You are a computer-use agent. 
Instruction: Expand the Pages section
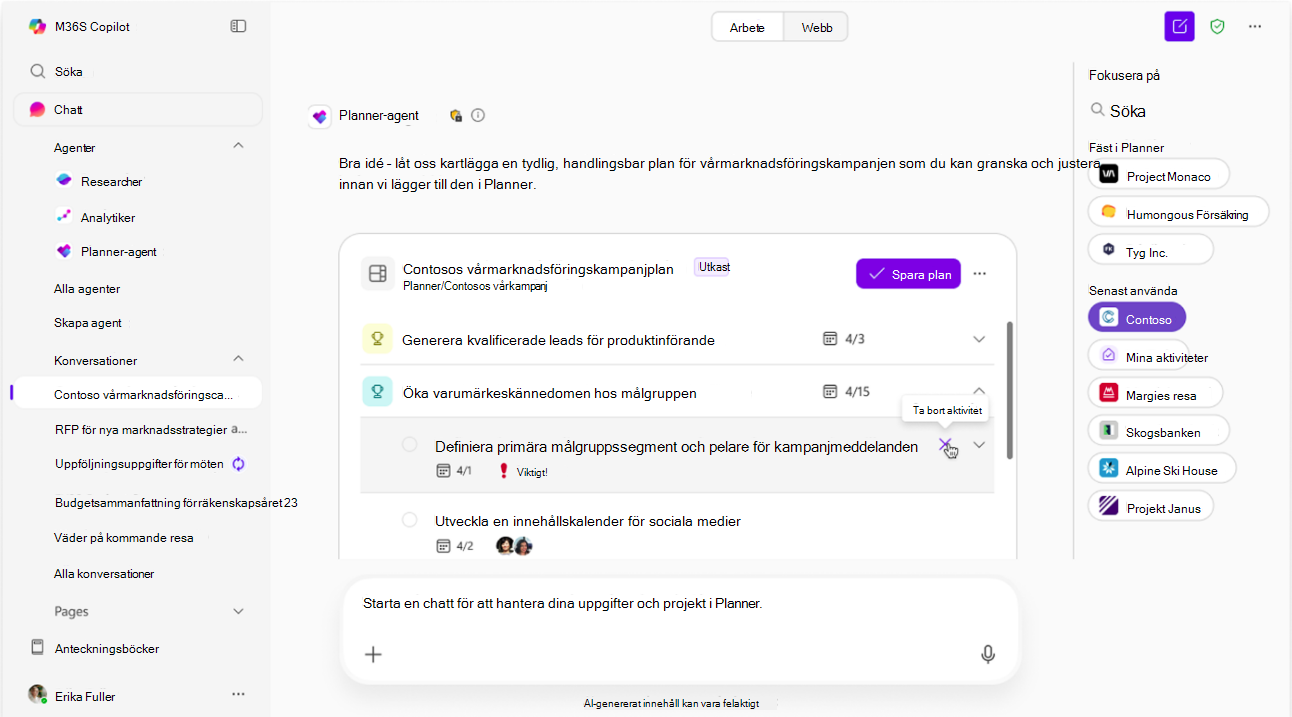tap(238, 611)
